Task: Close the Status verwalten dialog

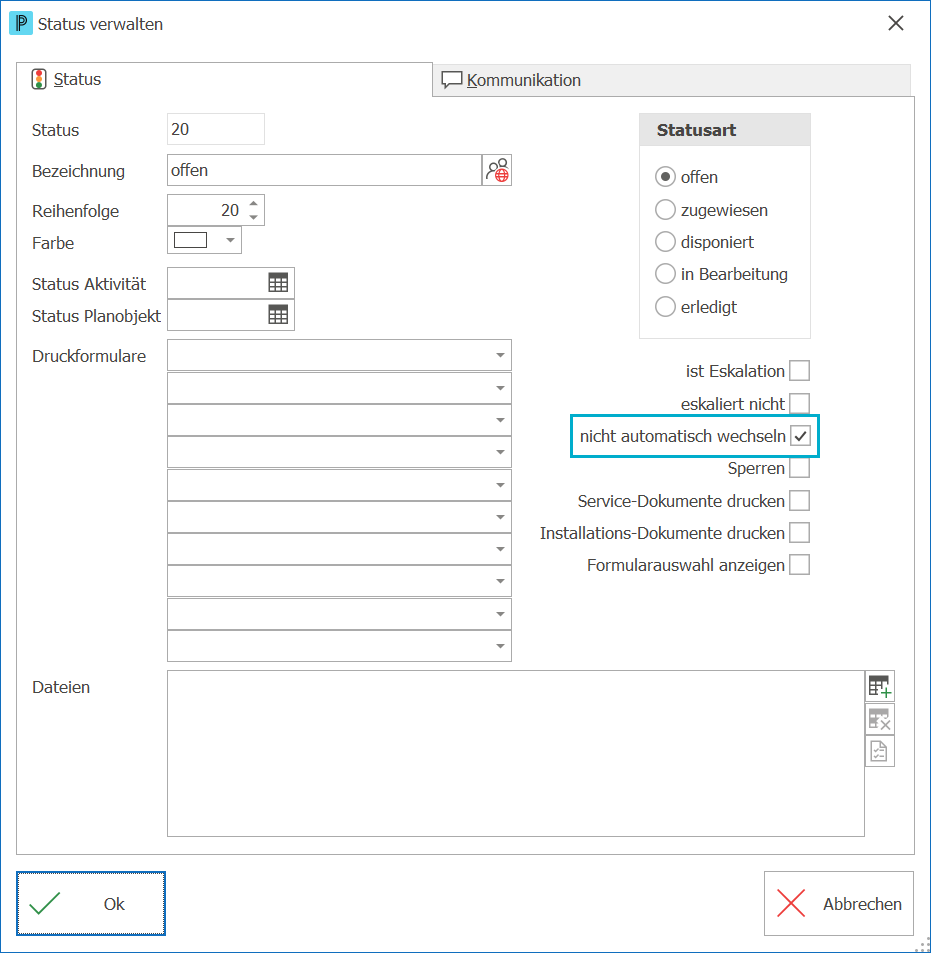Action: coord(896,24)
